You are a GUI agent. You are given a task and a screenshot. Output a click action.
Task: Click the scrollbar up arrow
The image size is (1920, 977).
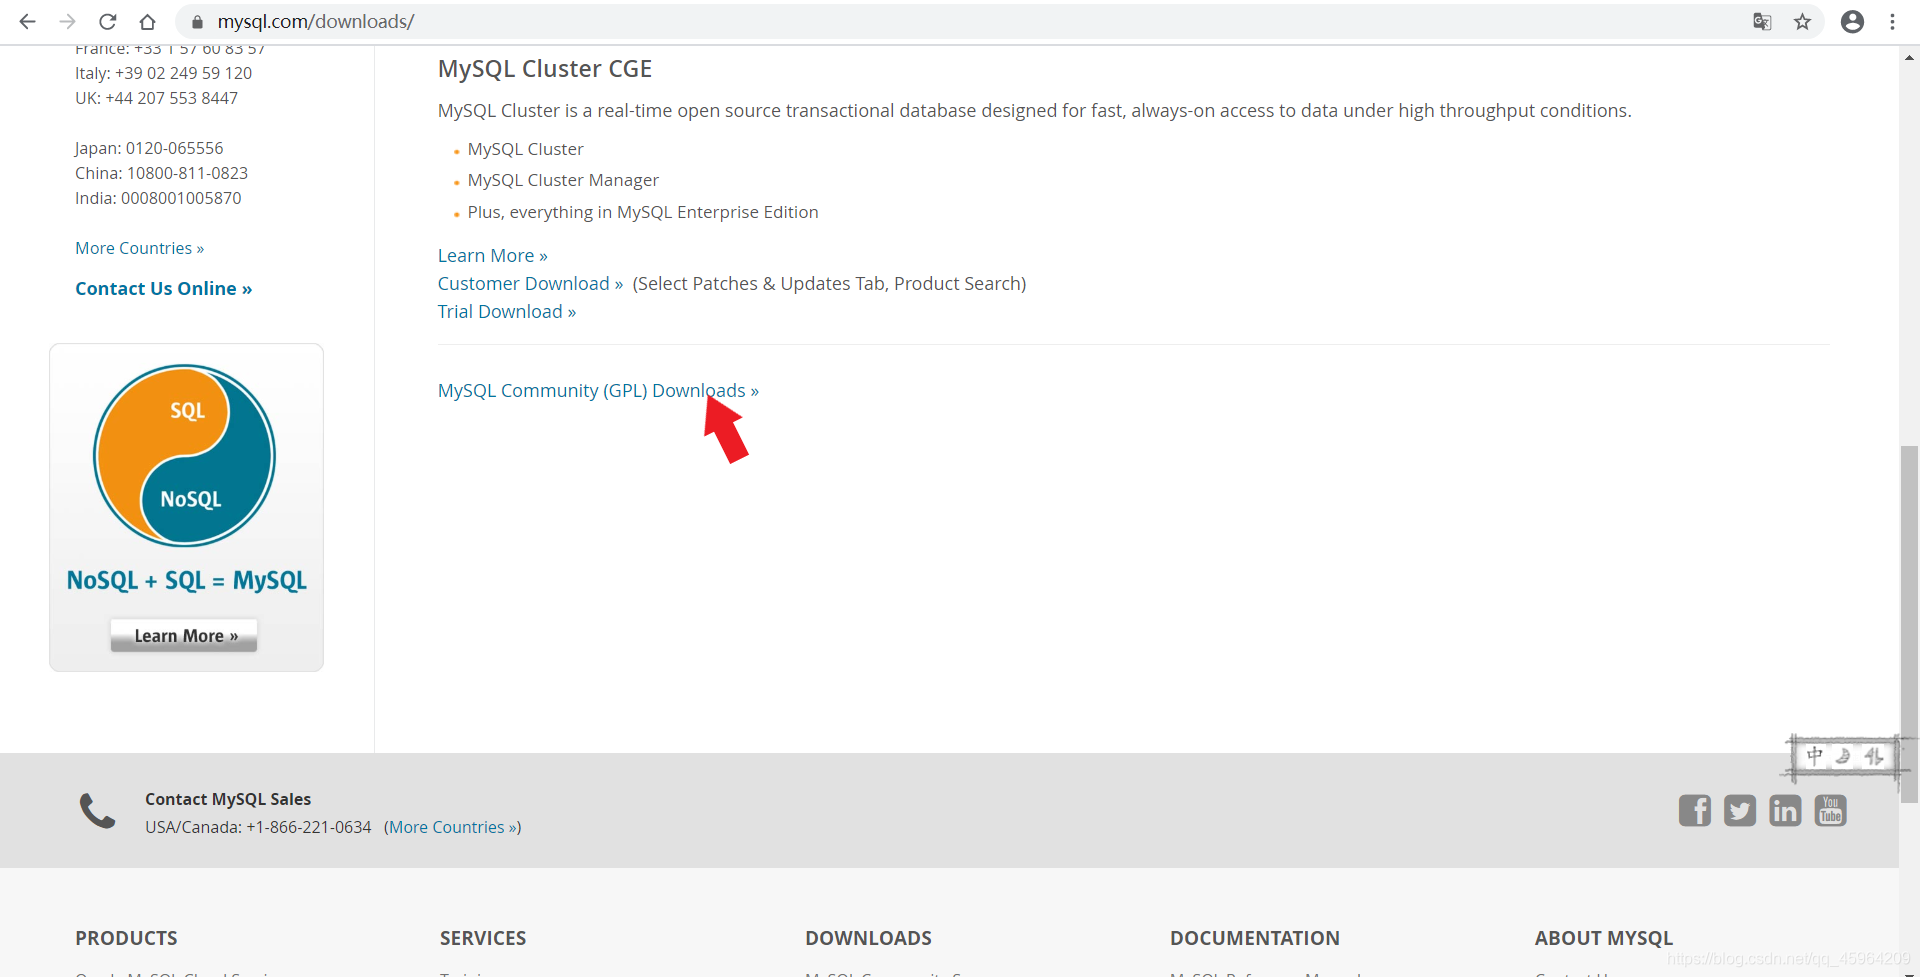point(1909,57)
